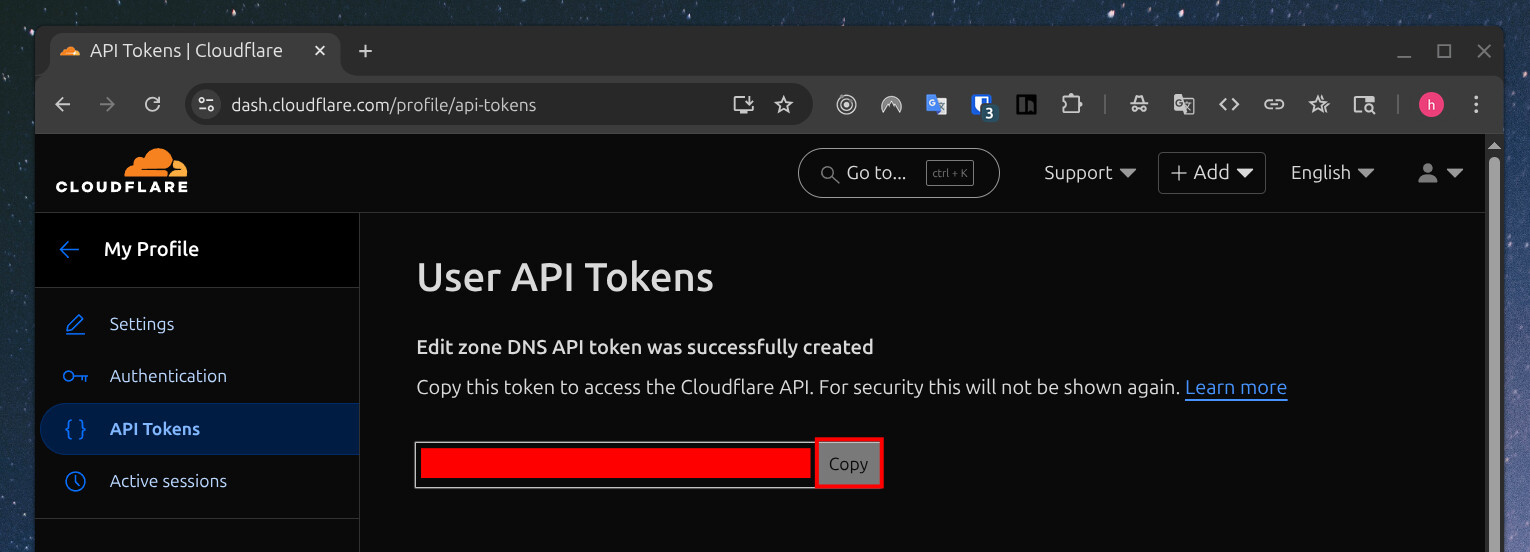The height and width of the screenshot is (552, 1530).
Task: Click the Settings pencil icon
Action: 75,324
